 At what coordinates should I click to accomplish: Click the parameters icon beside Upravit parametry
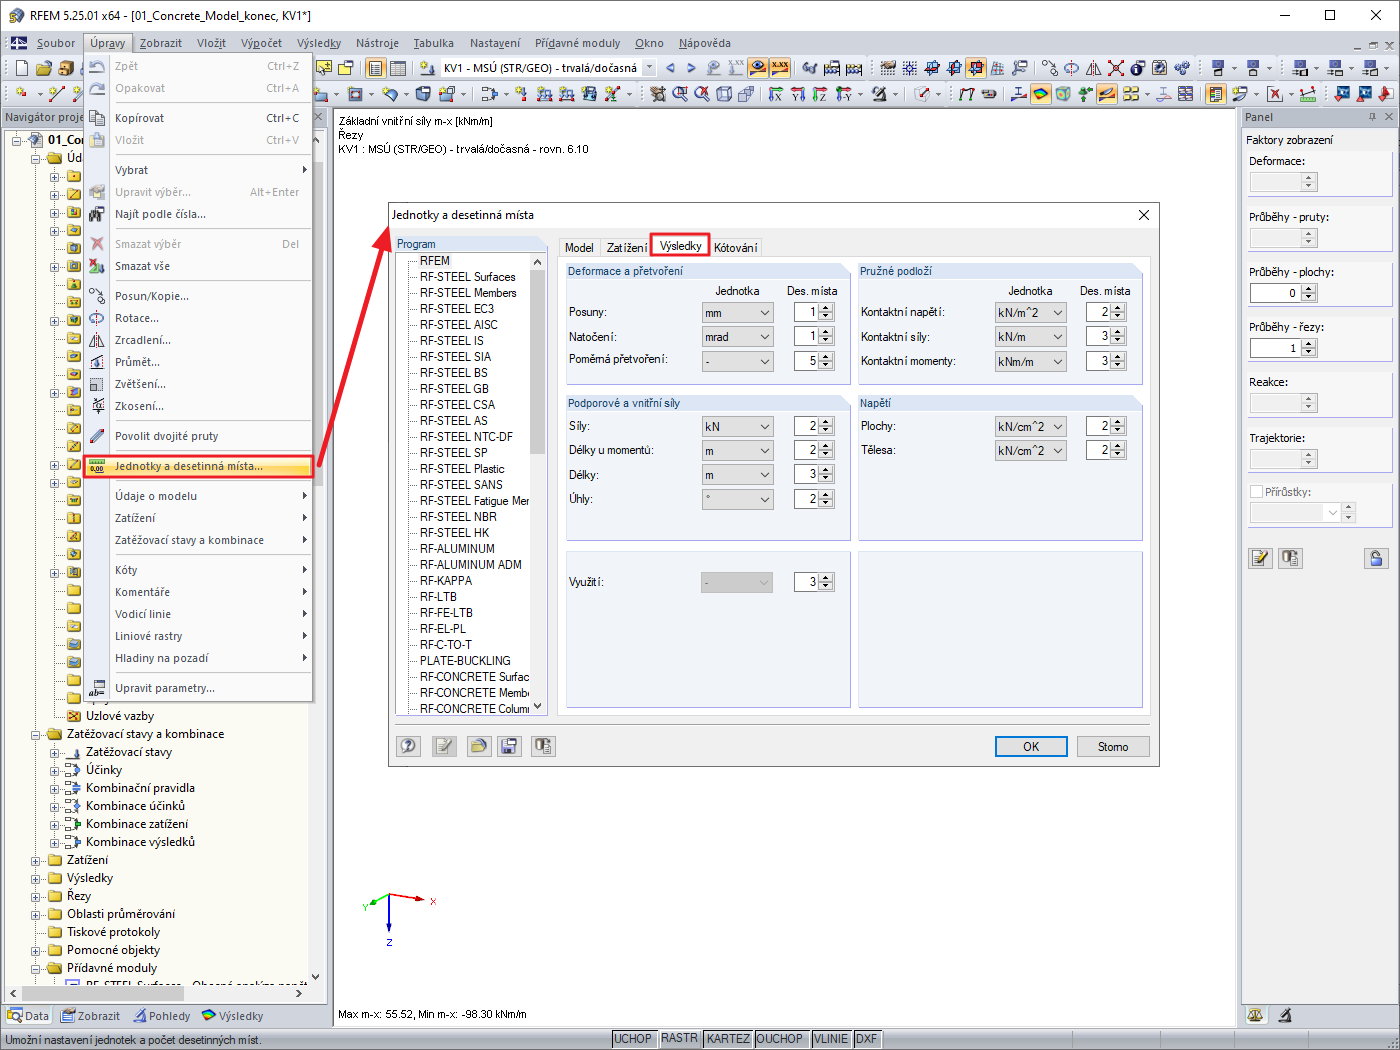point(97,688)
